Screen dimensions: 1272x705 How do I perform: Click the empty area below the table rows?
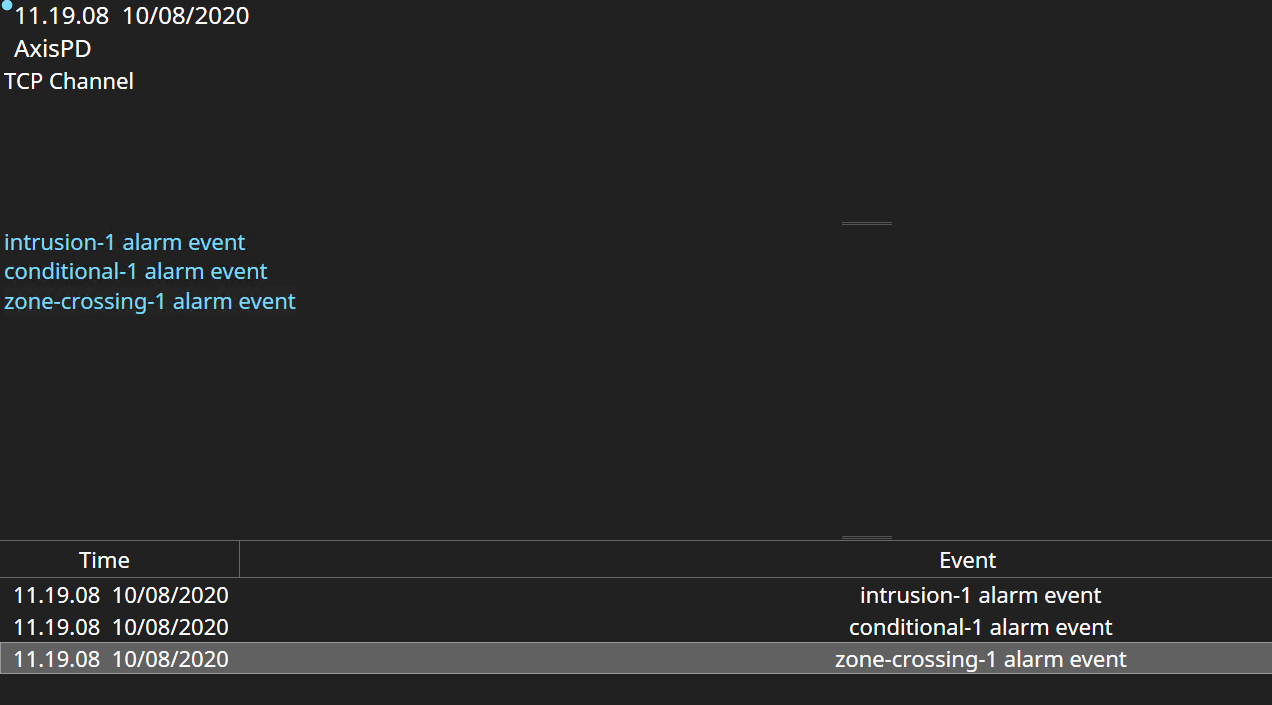636,690
